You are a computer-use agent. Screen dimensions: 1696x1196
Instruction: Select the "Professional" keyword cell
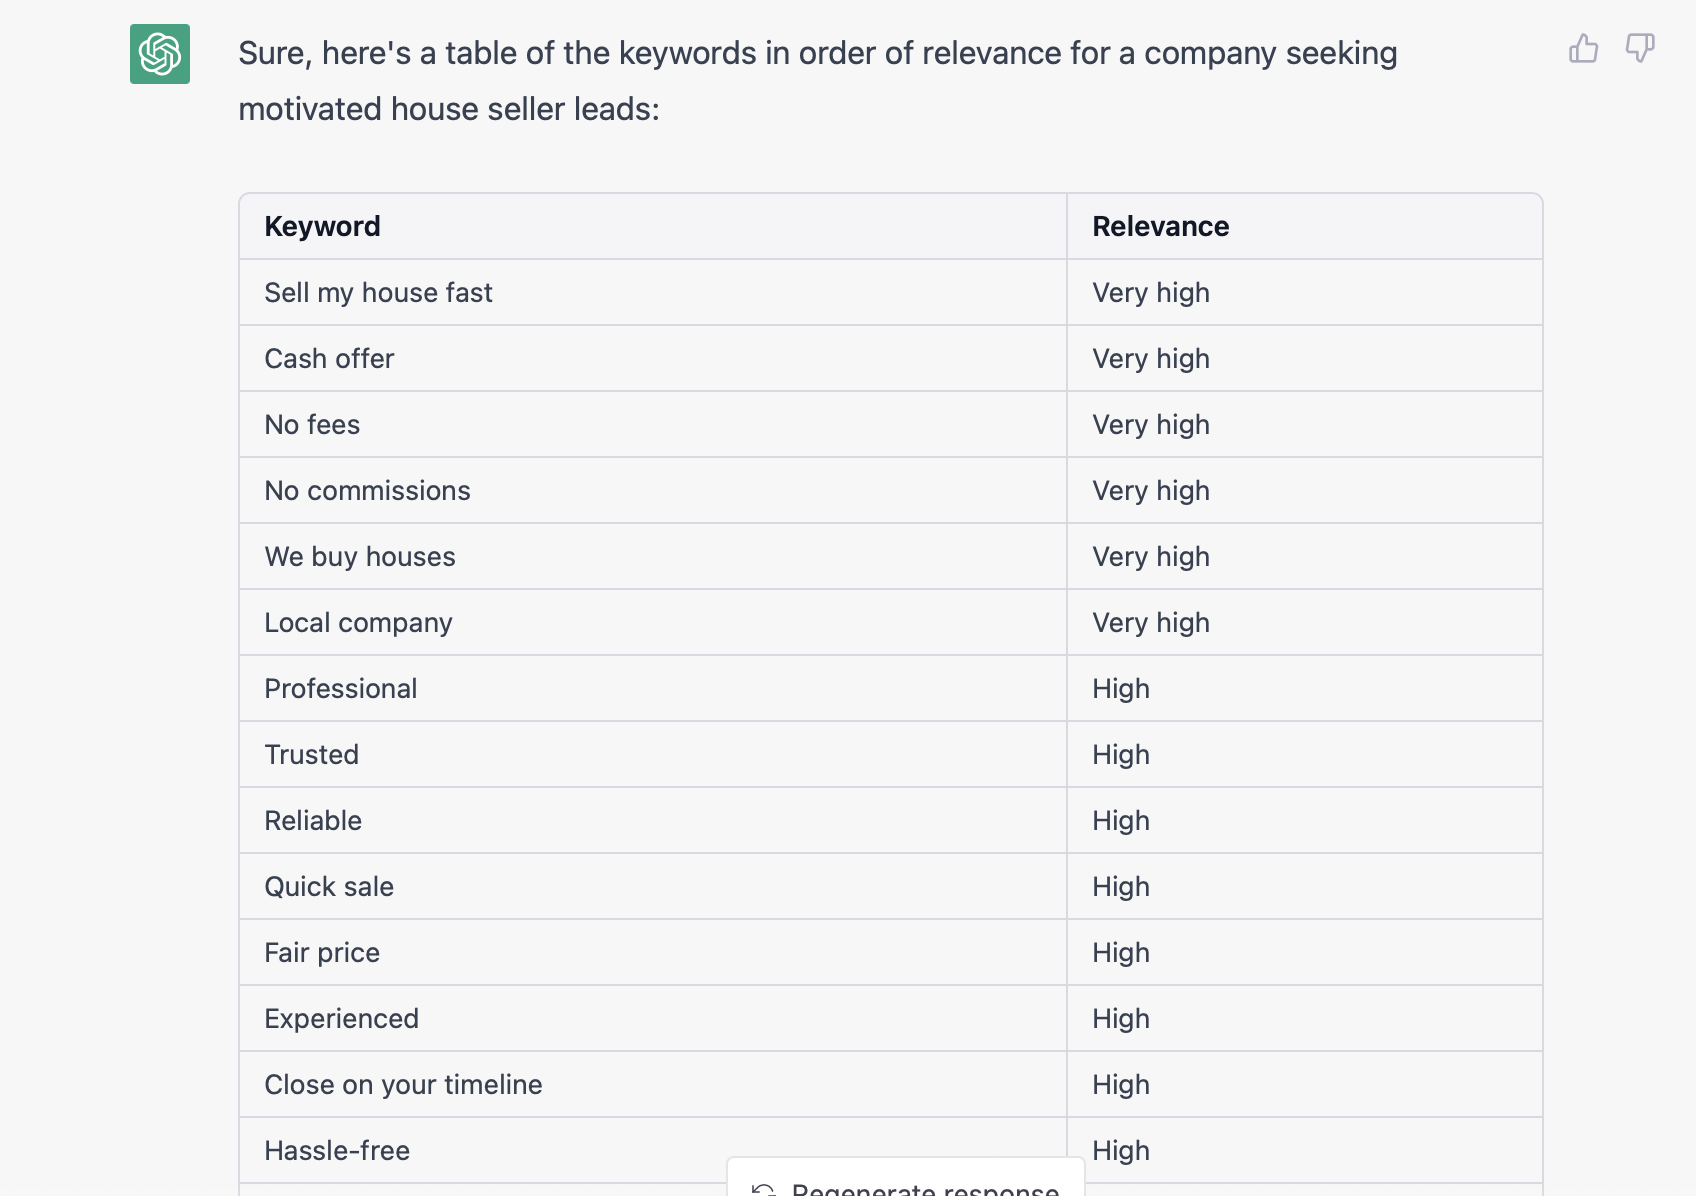(x=340, y=688)
